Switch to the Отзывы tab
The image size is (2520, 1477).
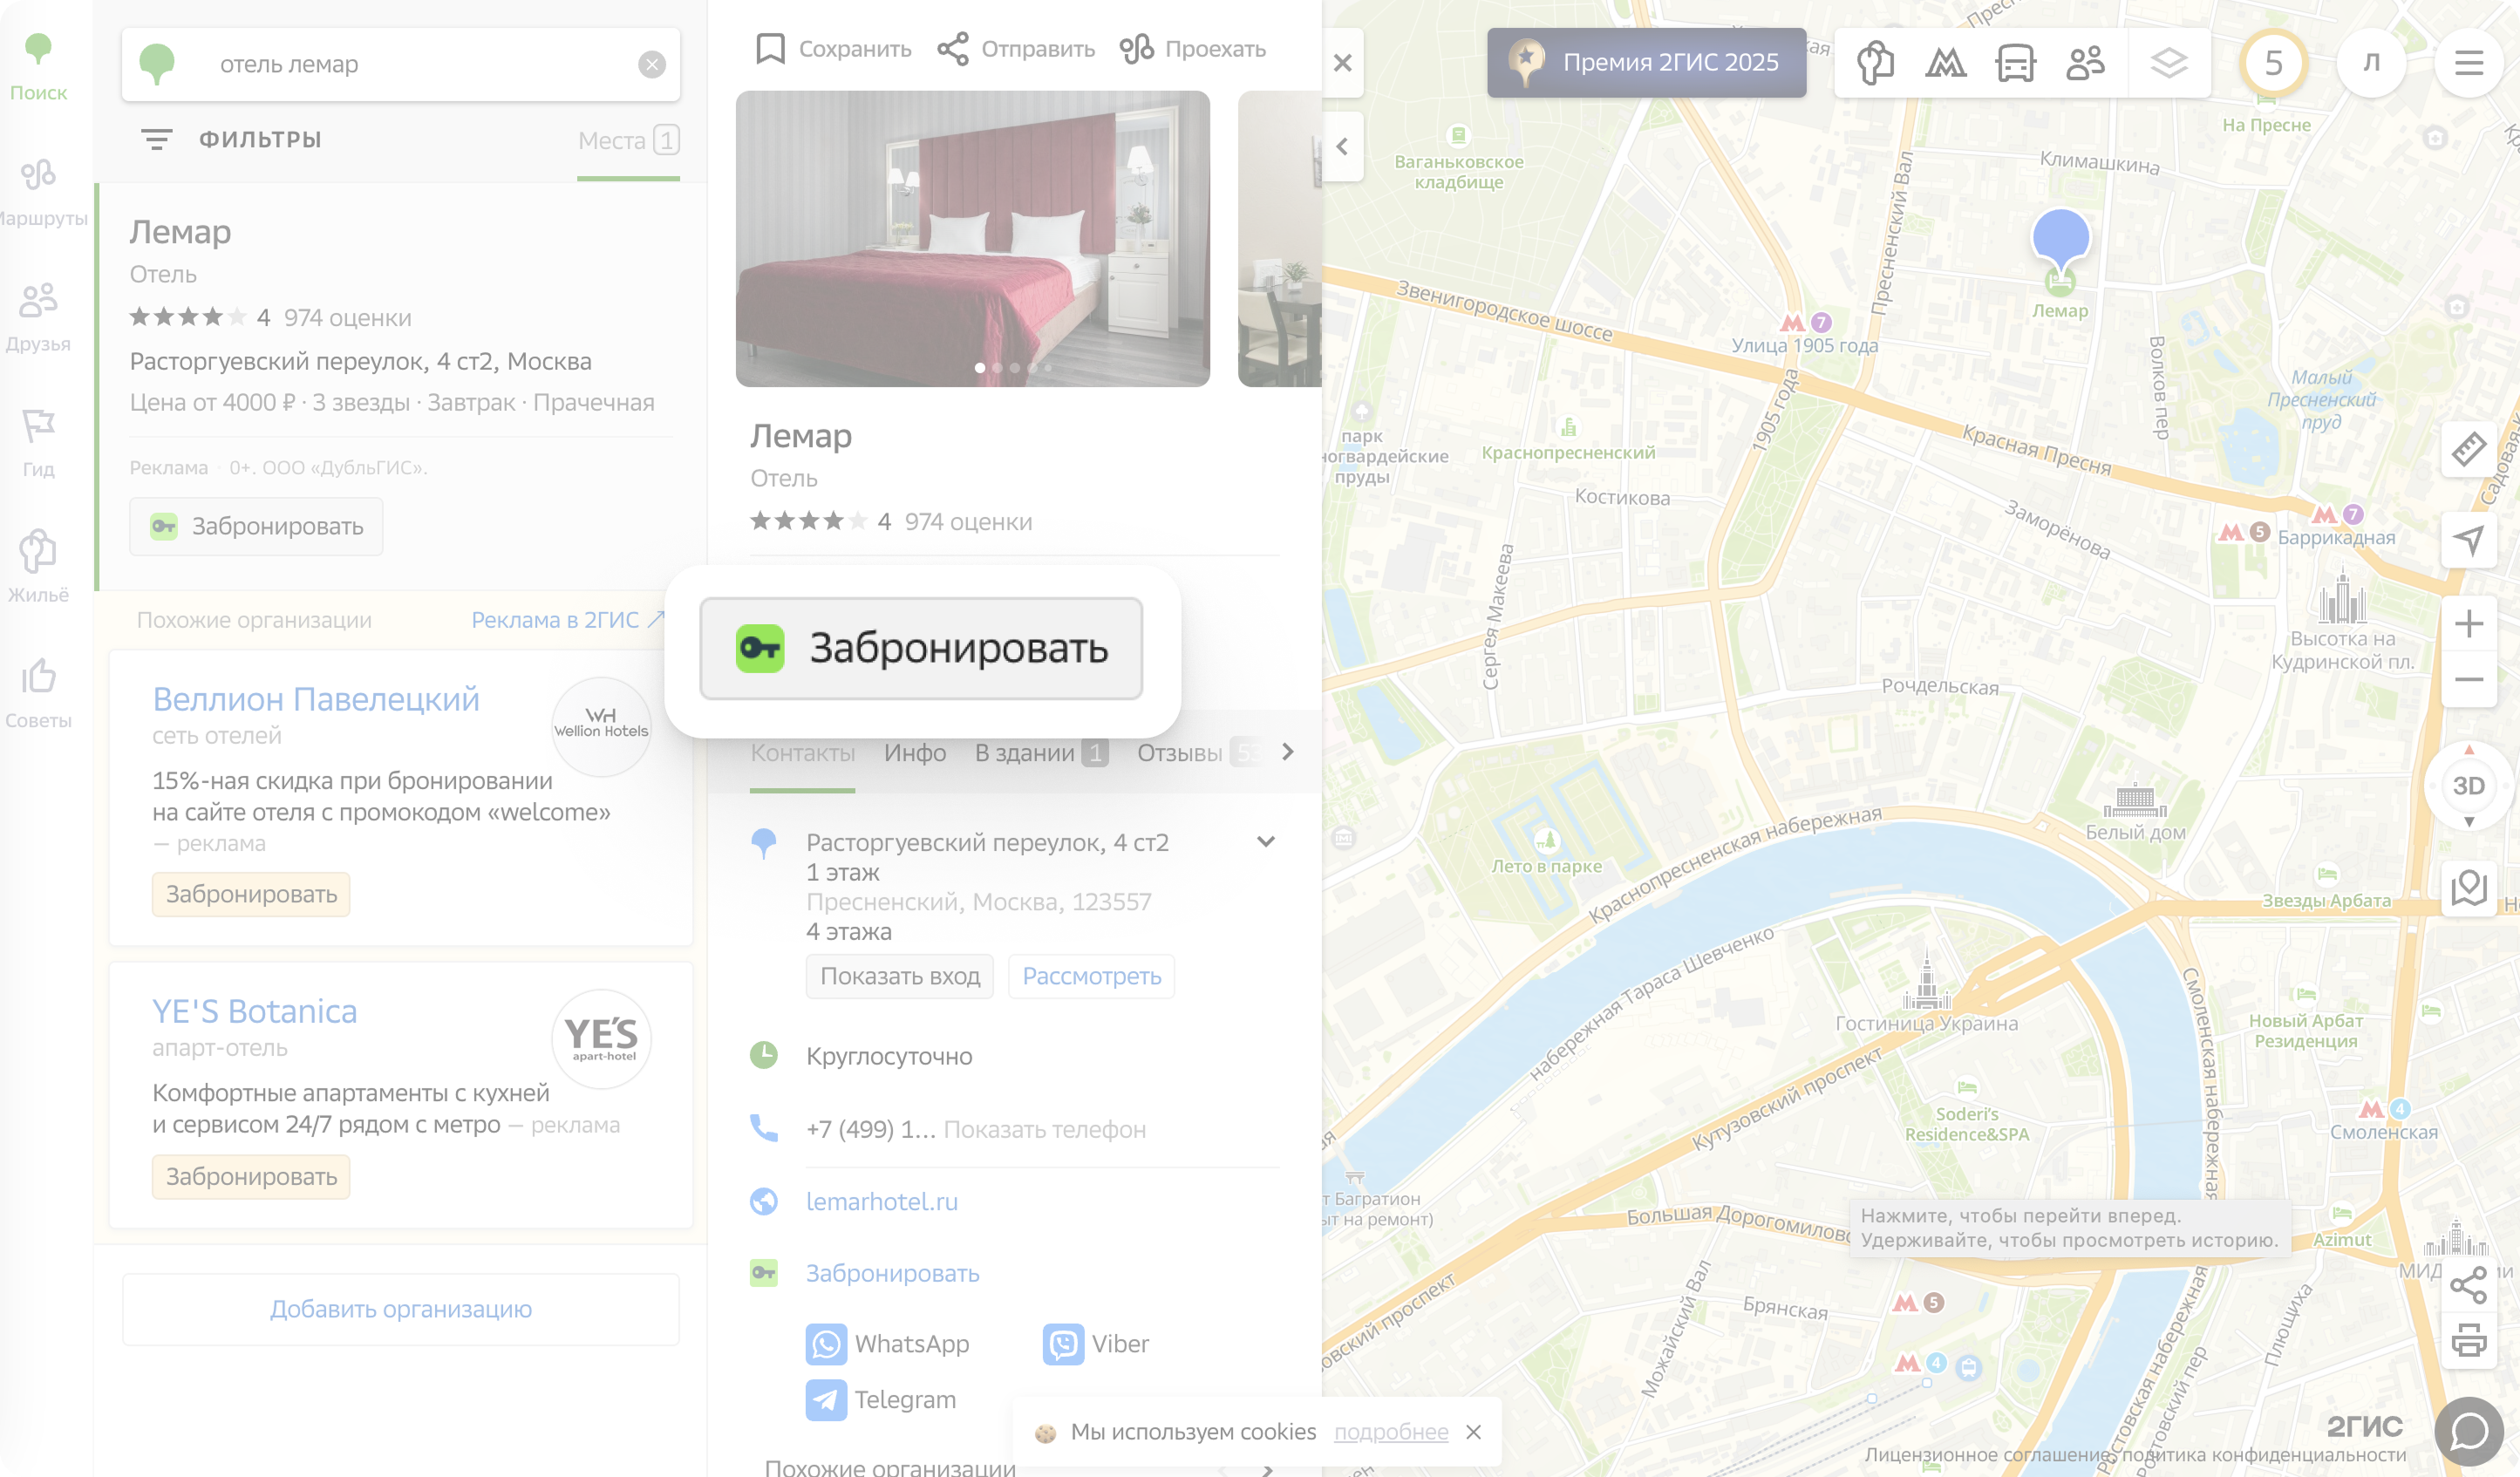pyautogui.click(x=1198, y=753)
